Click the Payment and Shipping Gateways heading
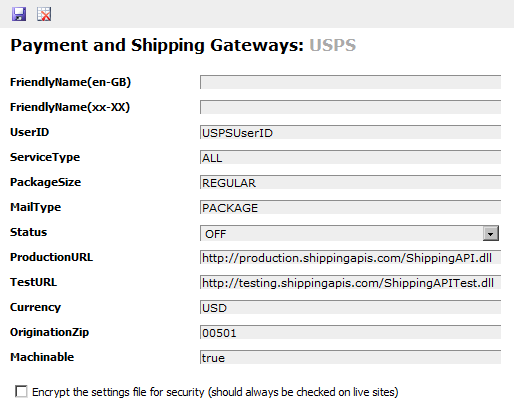The image size is (514, 411). pos(157,46)
